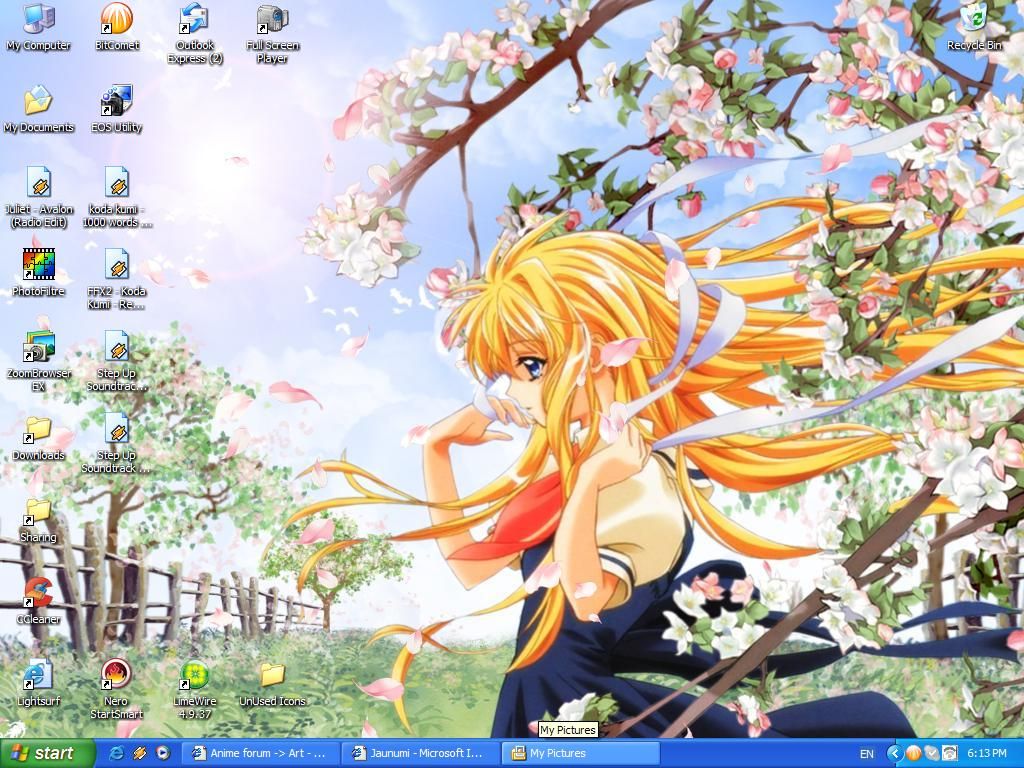Open the Downloads folder shortcut
Image resolution: width=1024 pixels, height=768 pixels.
pos(39,438)
